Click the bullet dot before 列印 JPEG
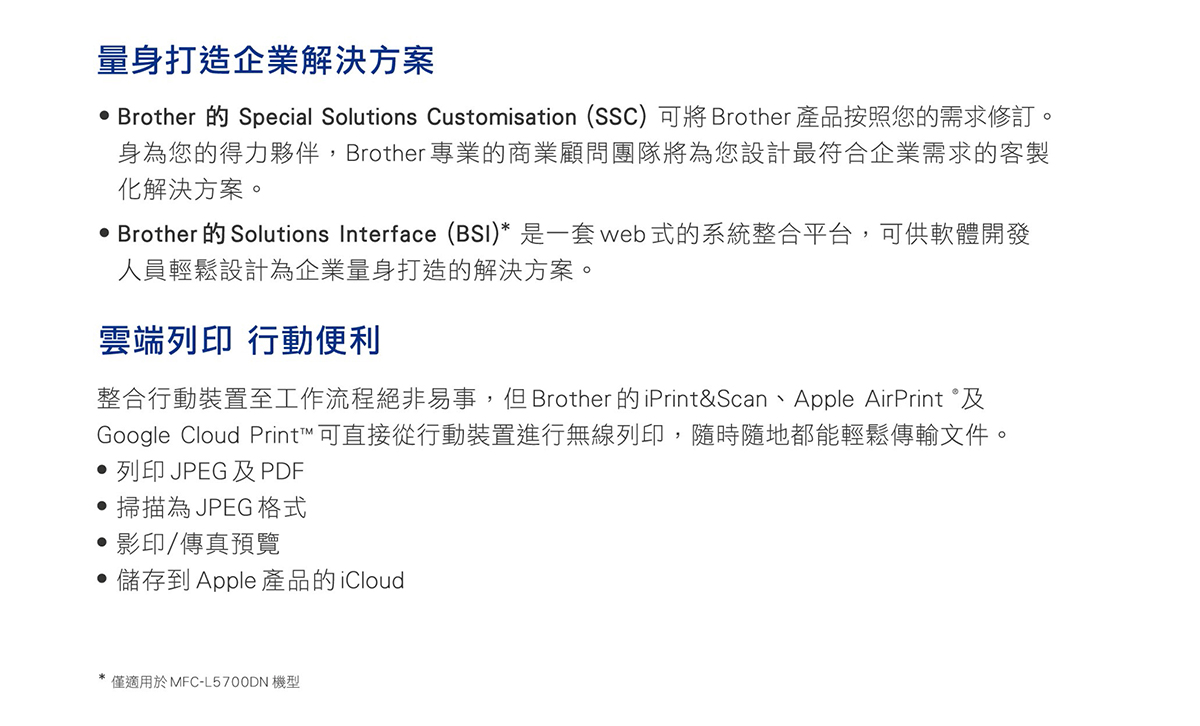Screen dimensions: 1200x726 click(103, 471)
